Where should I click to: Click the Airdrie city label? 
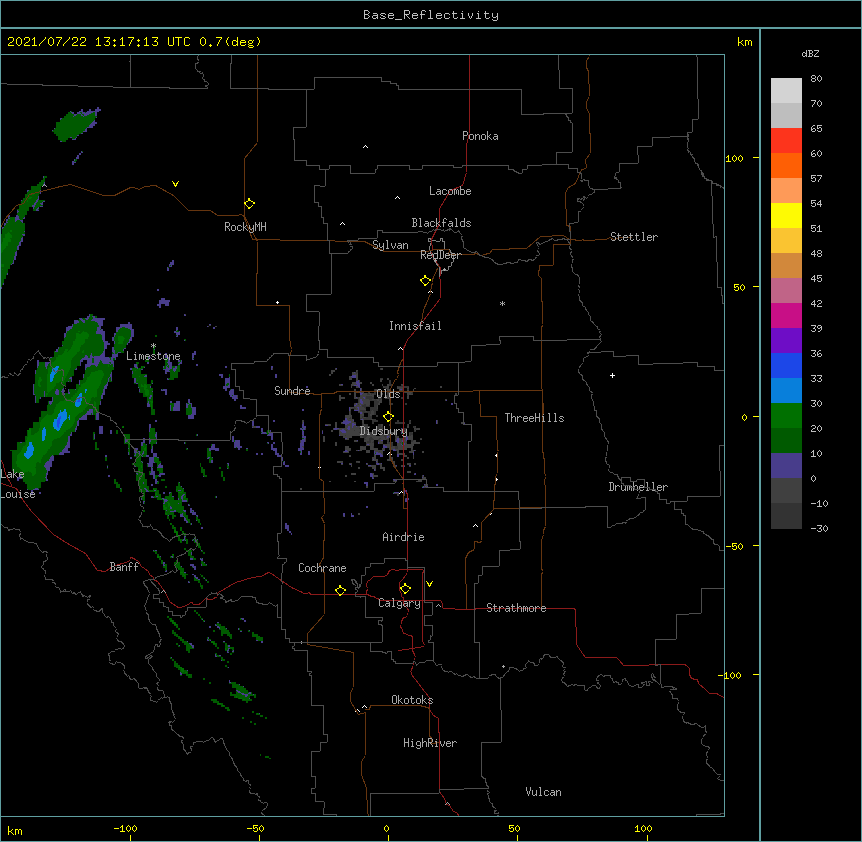(x=403, y=537)
